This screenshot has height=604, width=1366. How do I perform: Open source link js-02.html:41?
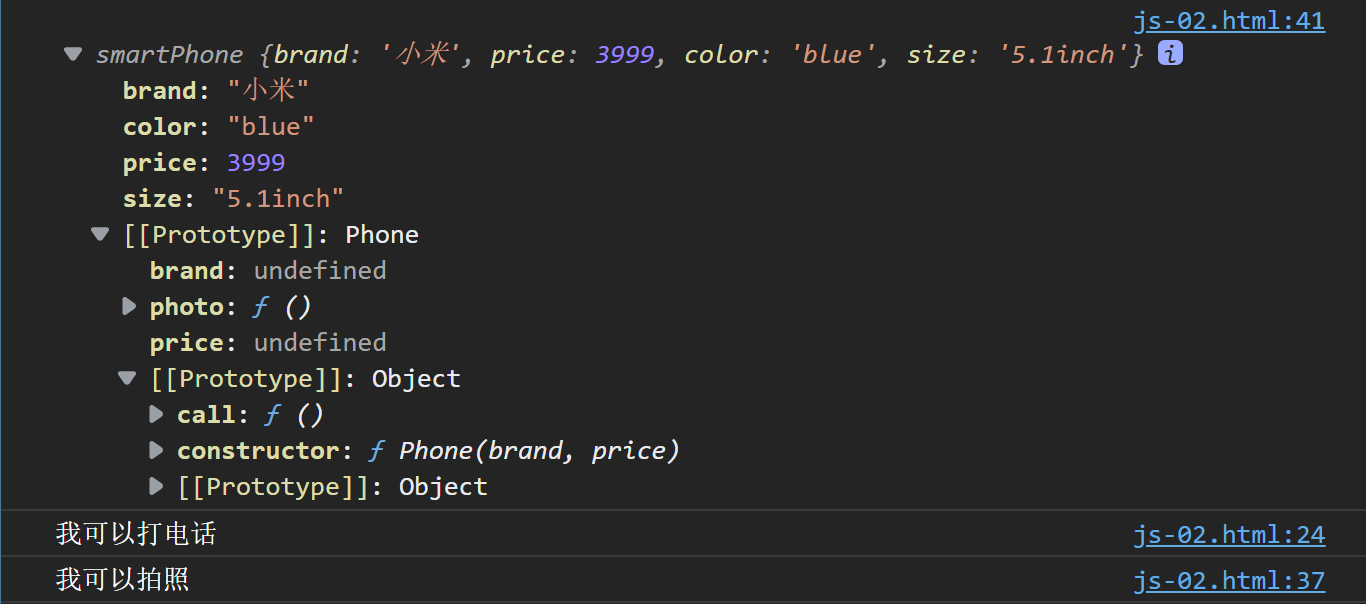click(1228, 22)
